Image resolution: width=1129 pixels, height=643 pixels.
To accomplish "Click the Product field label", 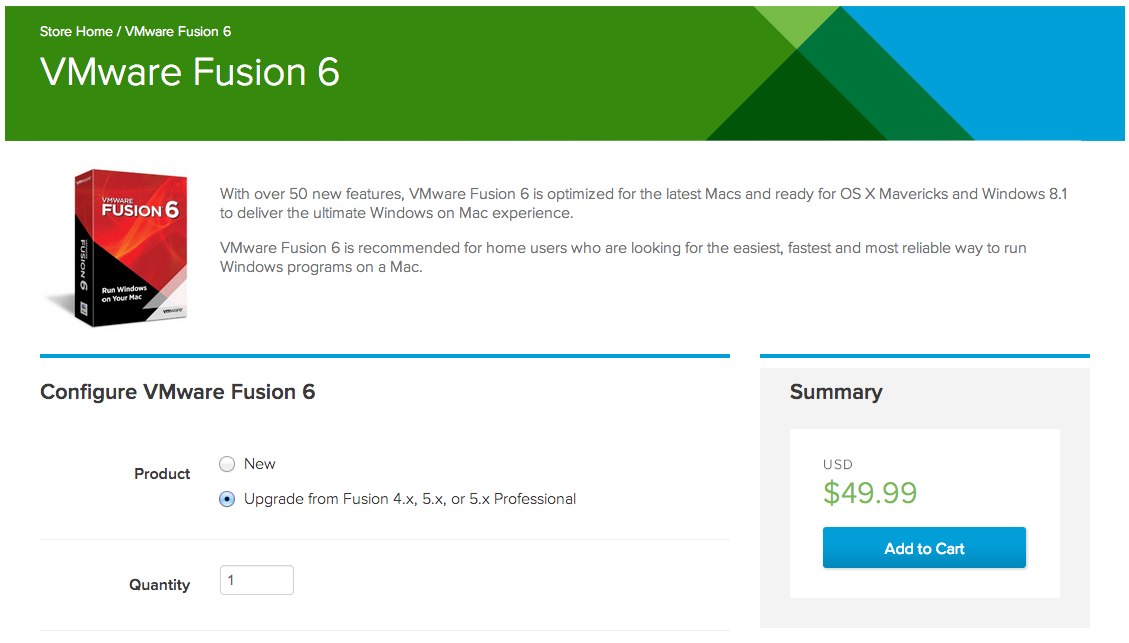I will [x=162, y=474].
